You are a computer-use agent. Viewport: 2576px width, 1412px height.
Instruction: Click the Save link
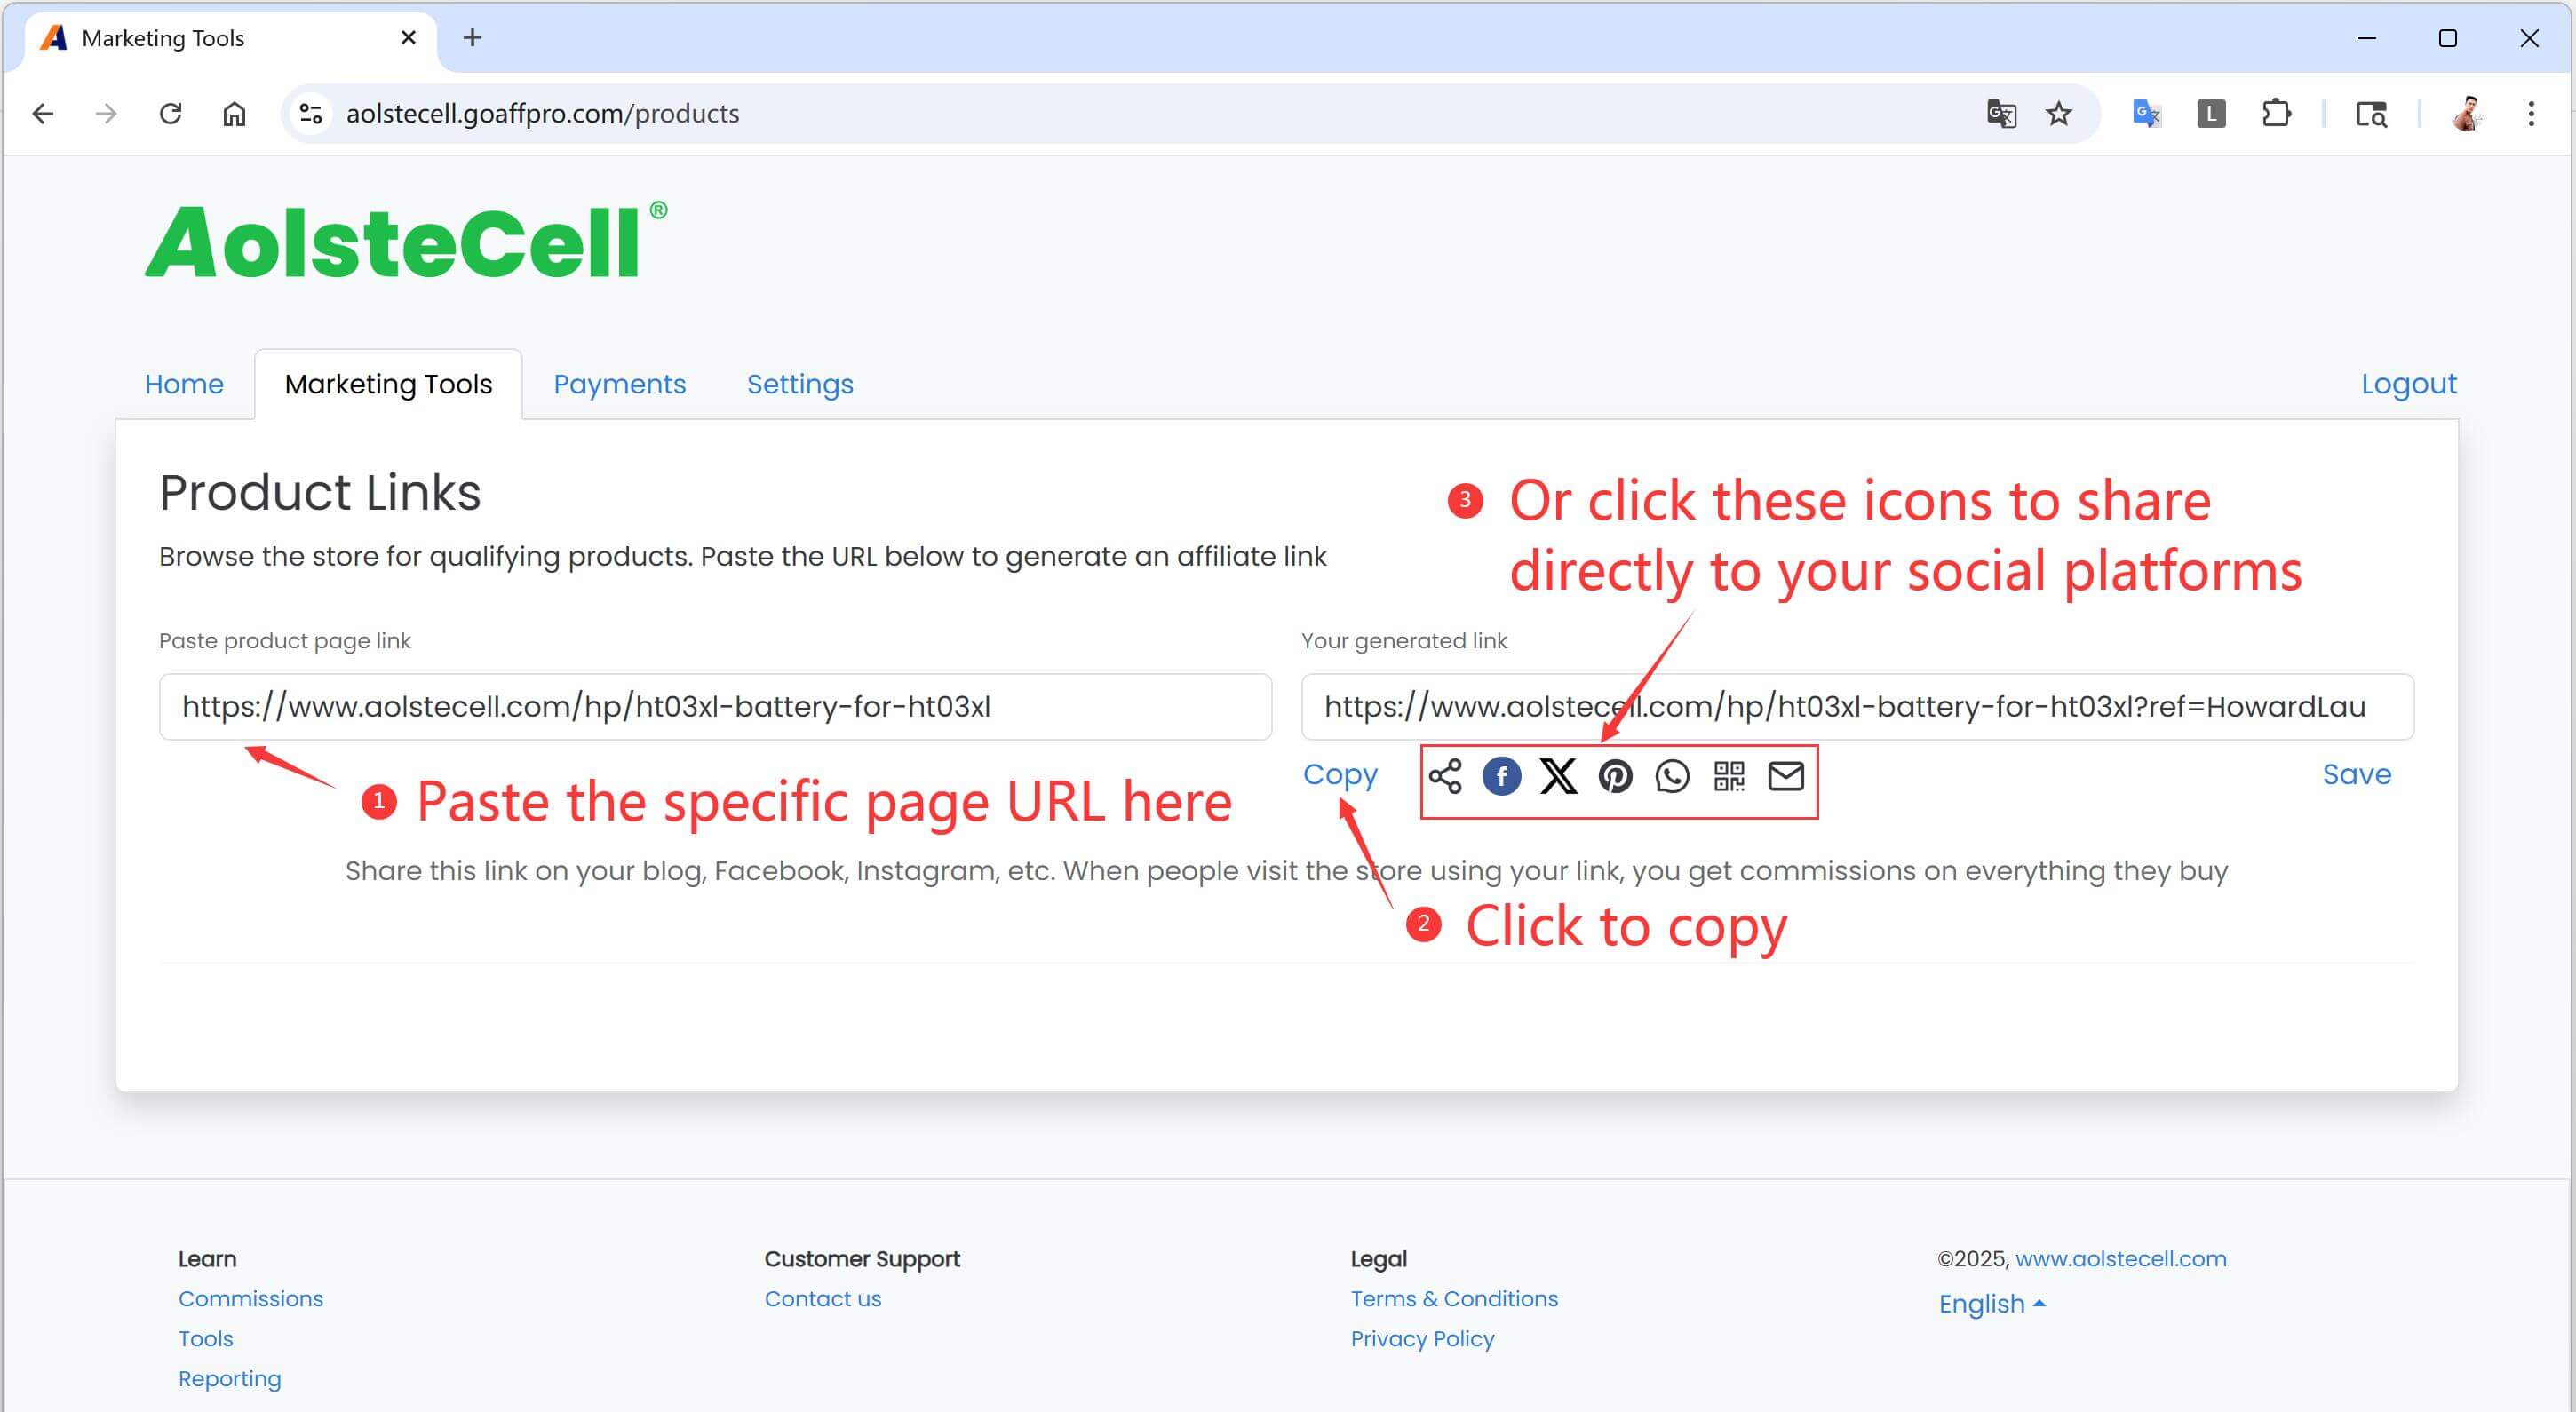click(2356, 775)
